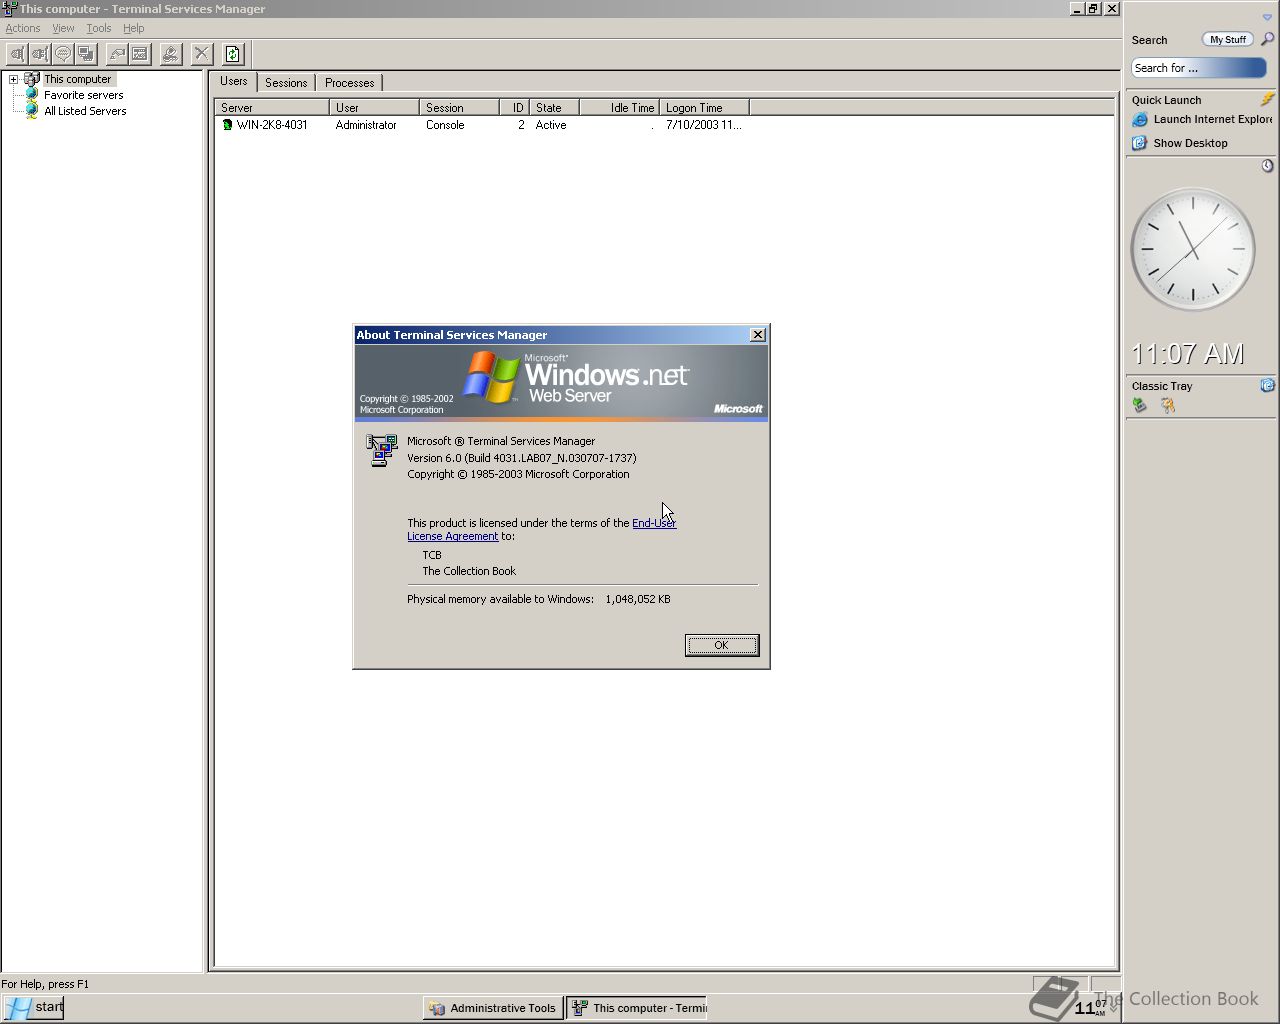
Task: Click the Terminal Services icon in About dialog
Action: (381, 451)
